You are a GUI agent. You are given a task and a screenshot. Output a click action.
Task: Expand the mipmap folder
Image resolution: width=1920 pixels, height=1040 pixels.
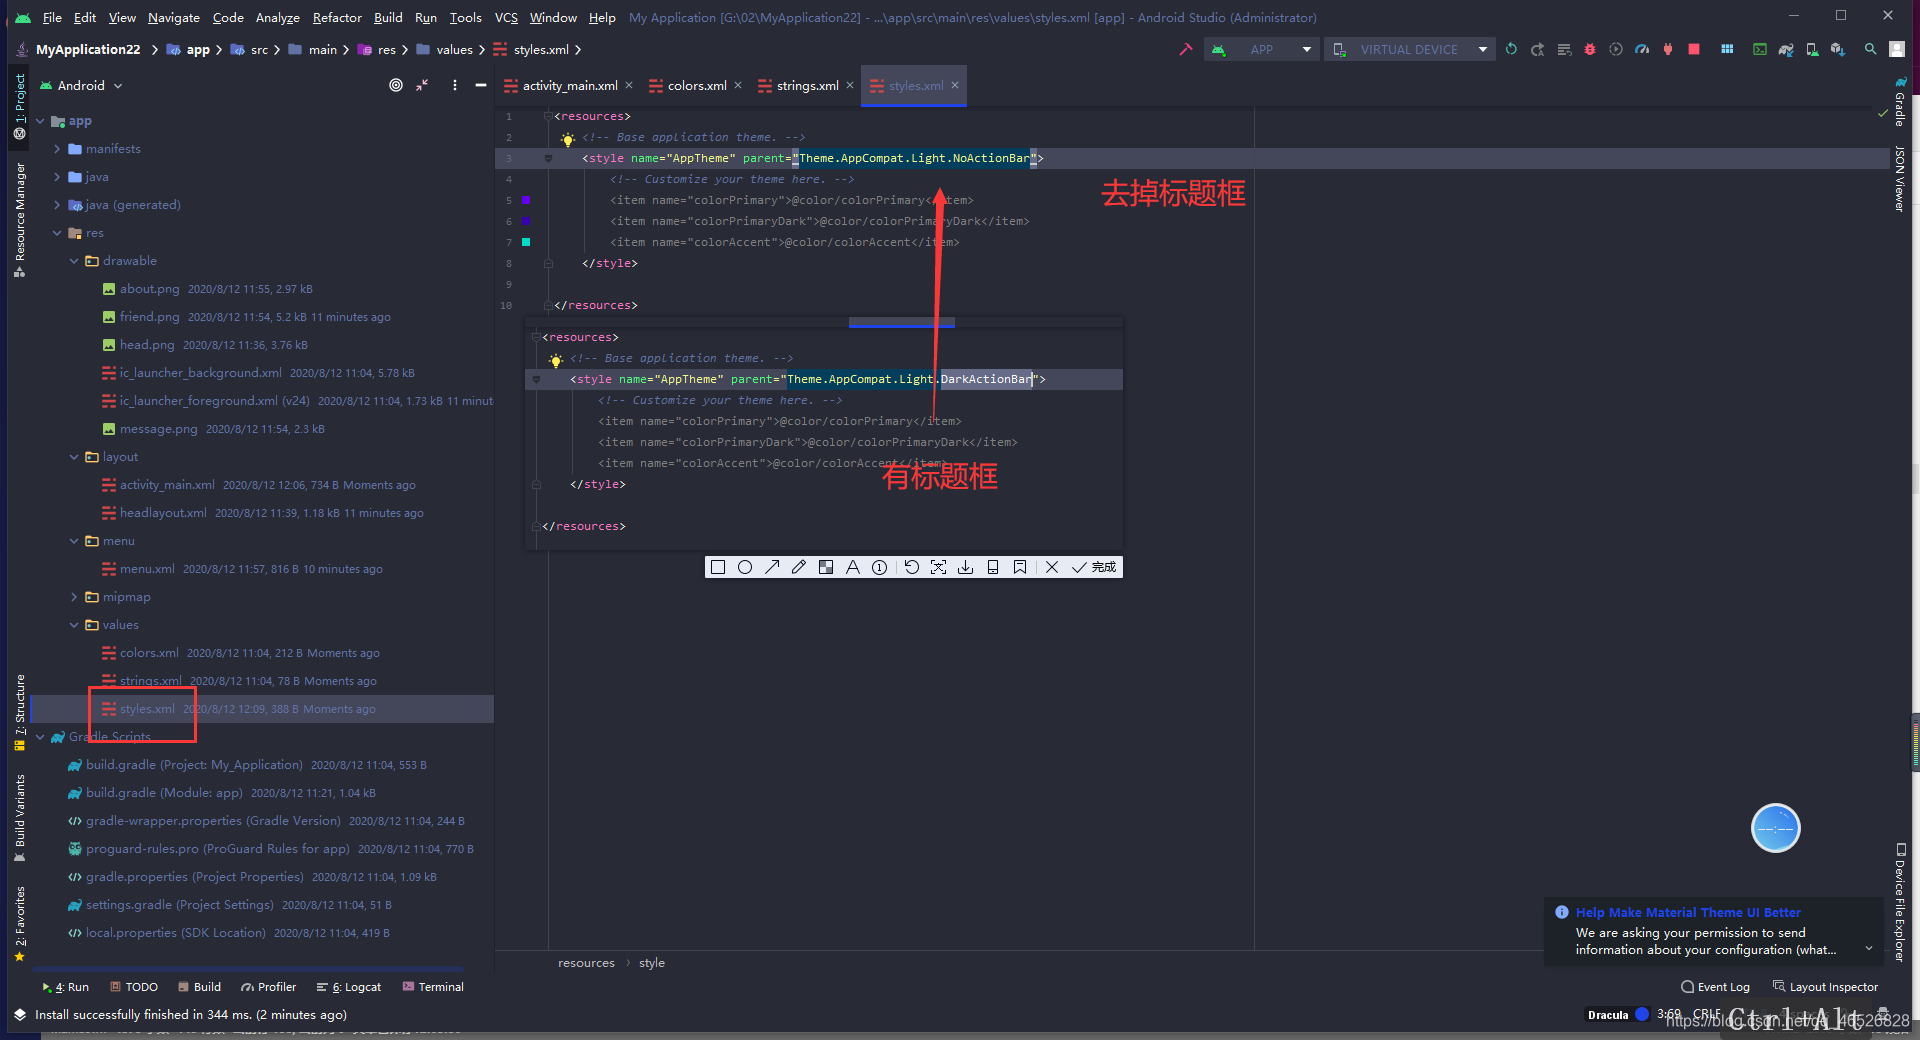coord(74,597)
